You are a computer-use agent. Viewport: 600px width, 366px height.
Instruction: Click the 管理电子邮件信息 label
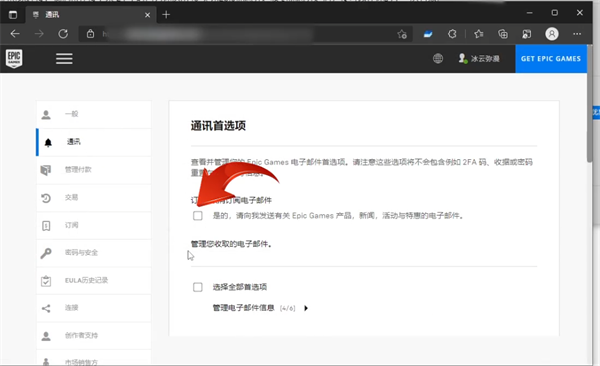(243, 308)
